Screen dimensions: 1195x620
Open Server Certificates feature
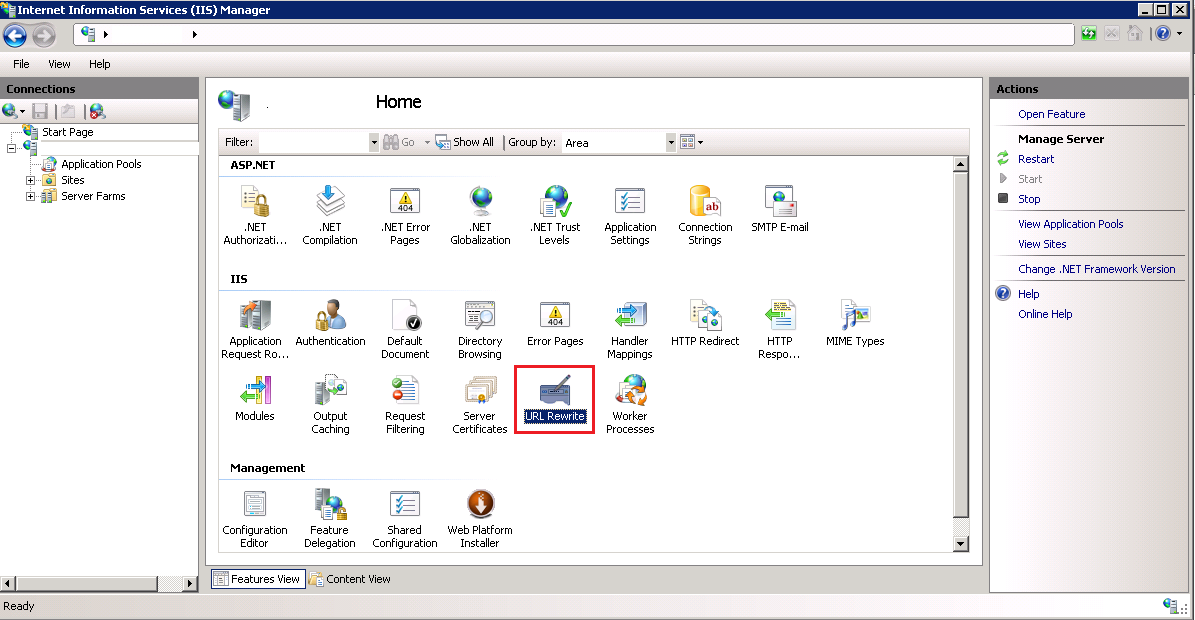(x=480, y=404)
